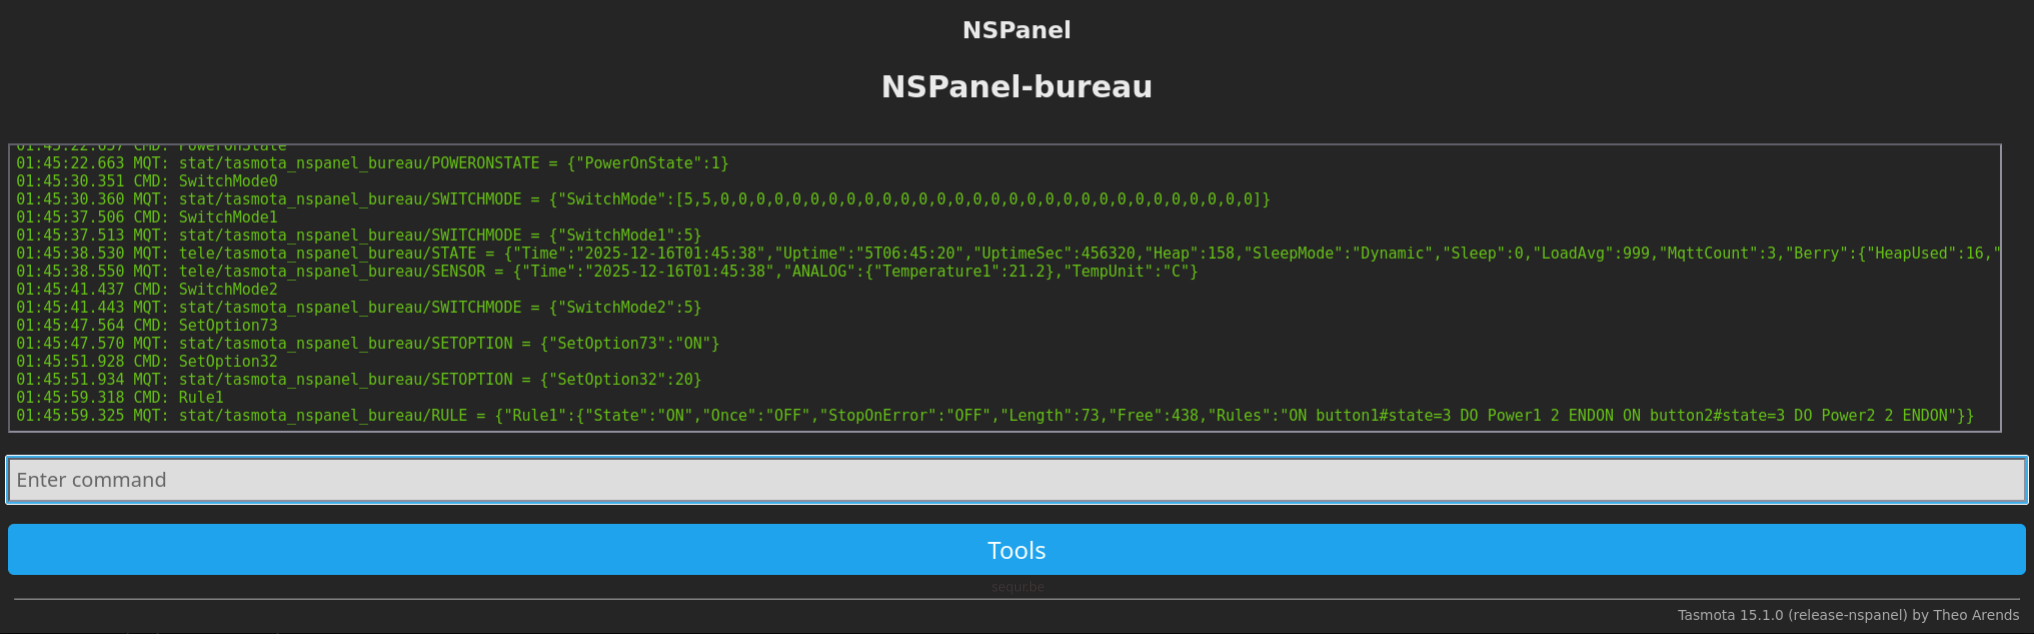Click the SENSOR Temperature1 log line
This screenshot has width=2034, height=634.
(606, 271)
